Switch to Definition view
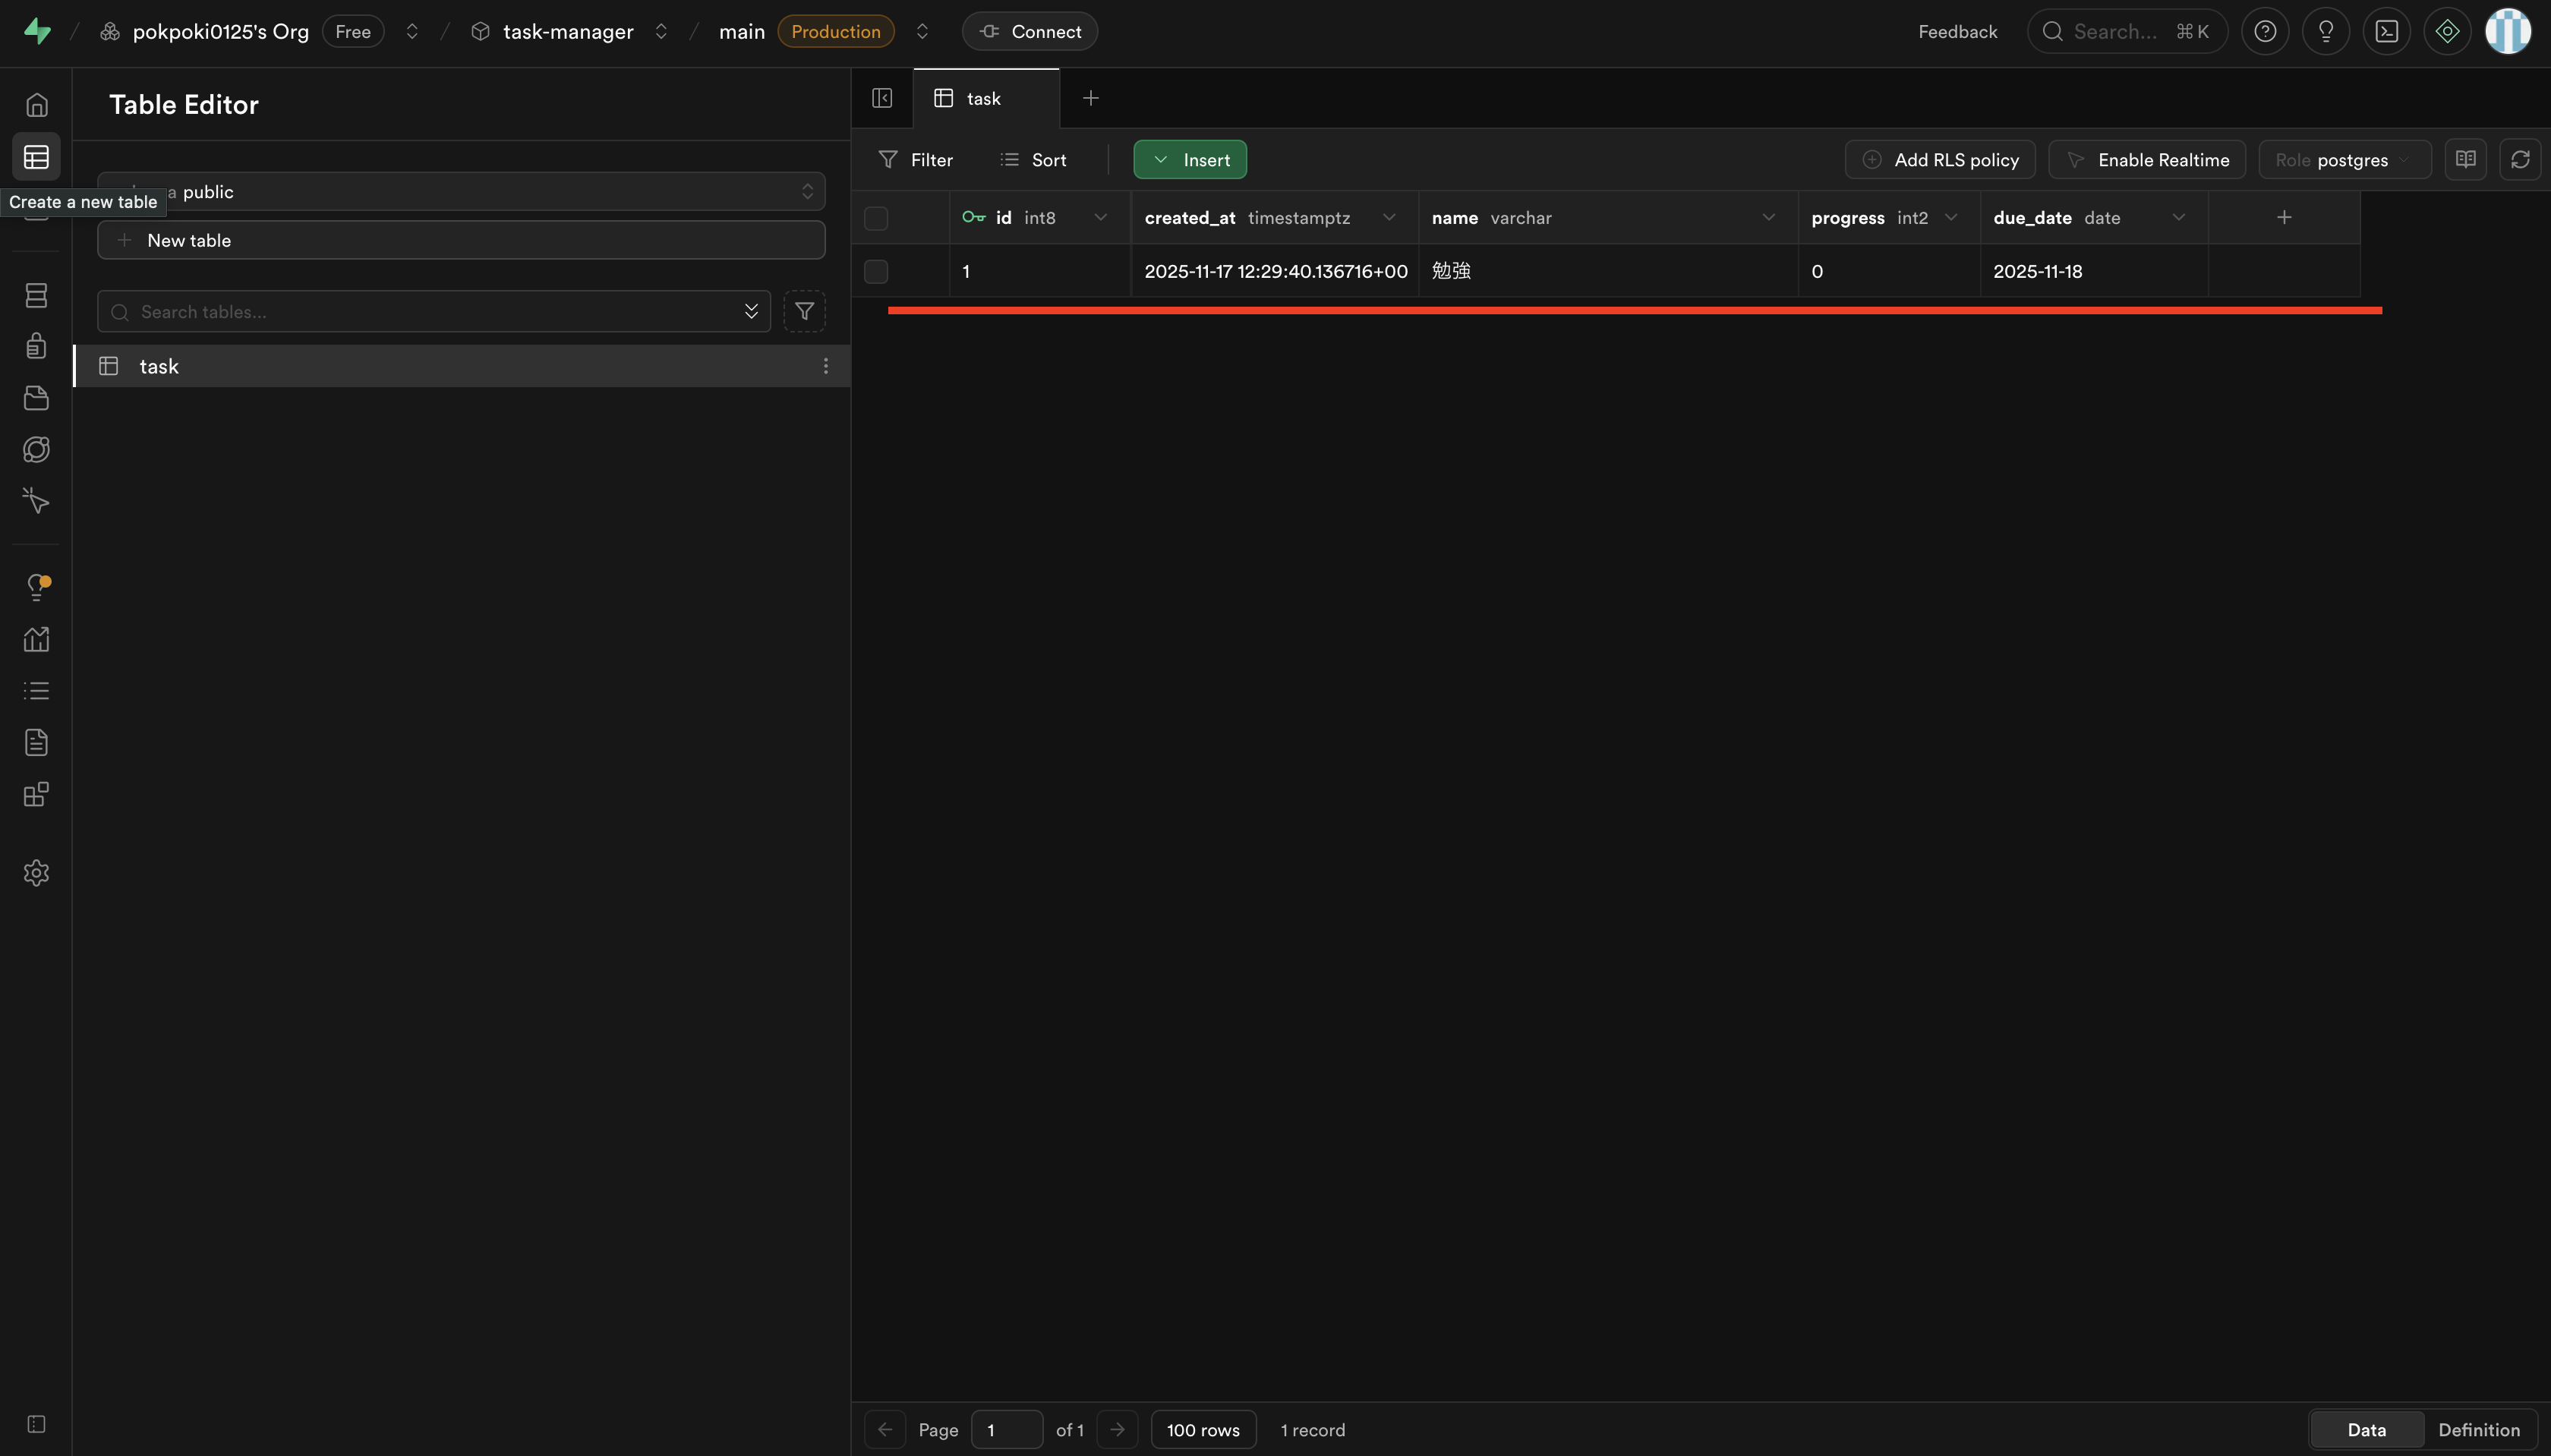The height and width of the screenshot is (1456, 2551). pos(2478,1430)
